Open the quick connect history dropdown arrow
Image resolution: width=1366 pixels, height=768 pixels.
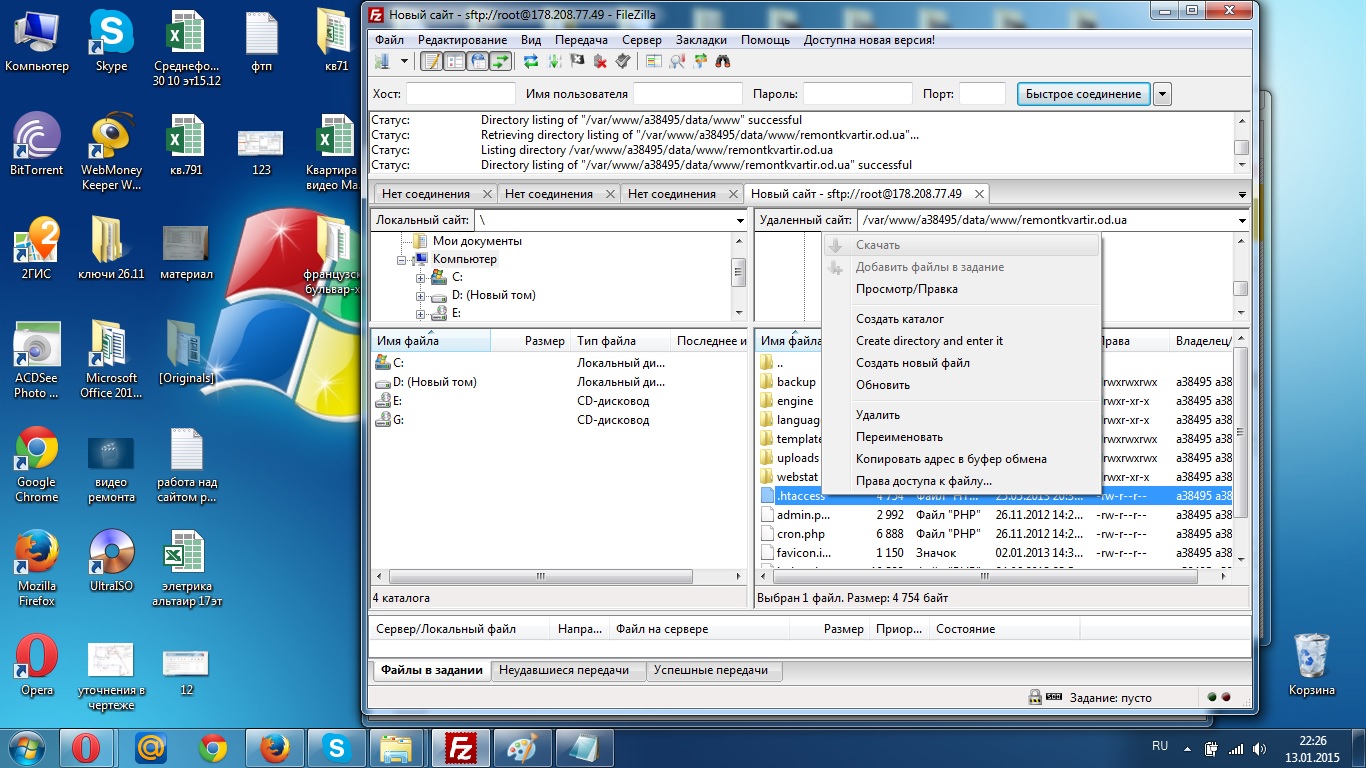[x=1162, y=94]
